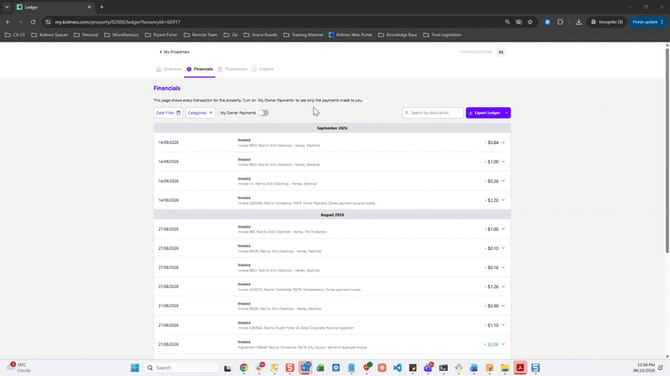Click the Windows taskbar search box
The width and height of the screenshot is (670, 376).
(x=182, y=368)
